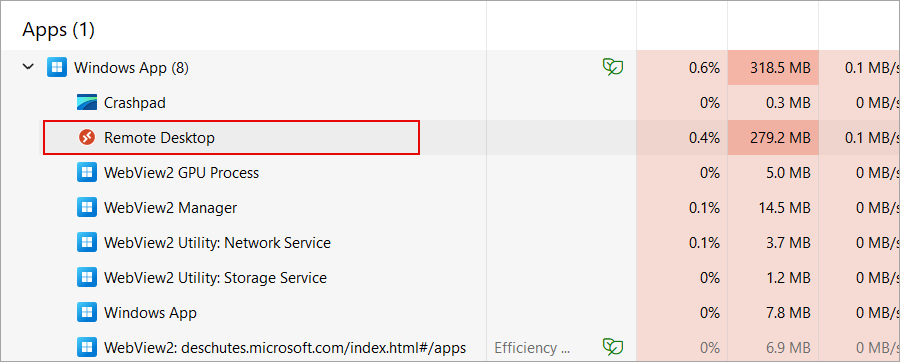Select the Crashpad process row
Image resolution: width=900 pixels, height=362 pixels.
click(x=450, y=103)
